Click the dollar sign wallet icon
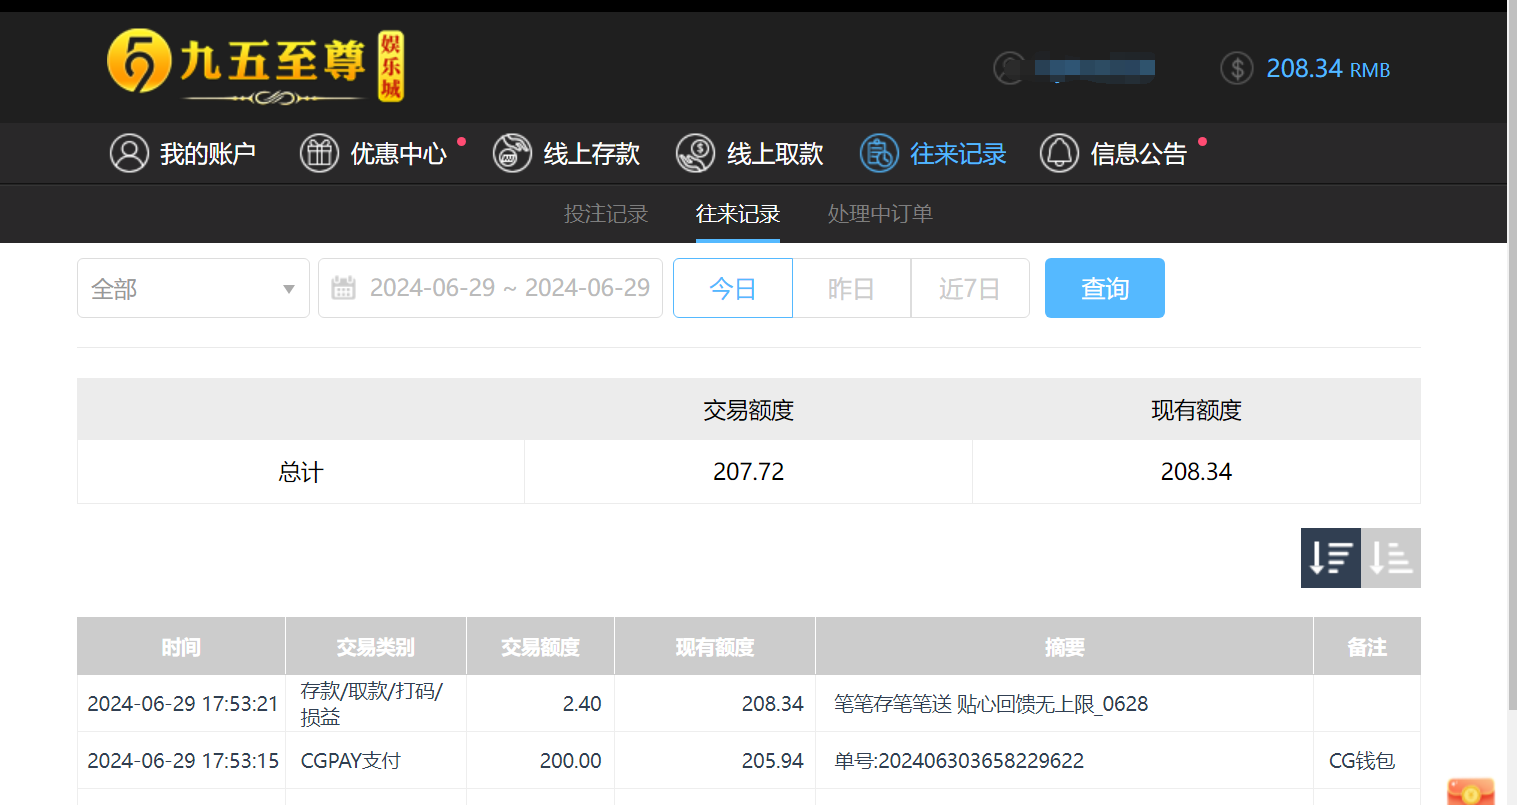This screenshot has width=1517, height=805. pos(1236,68)
